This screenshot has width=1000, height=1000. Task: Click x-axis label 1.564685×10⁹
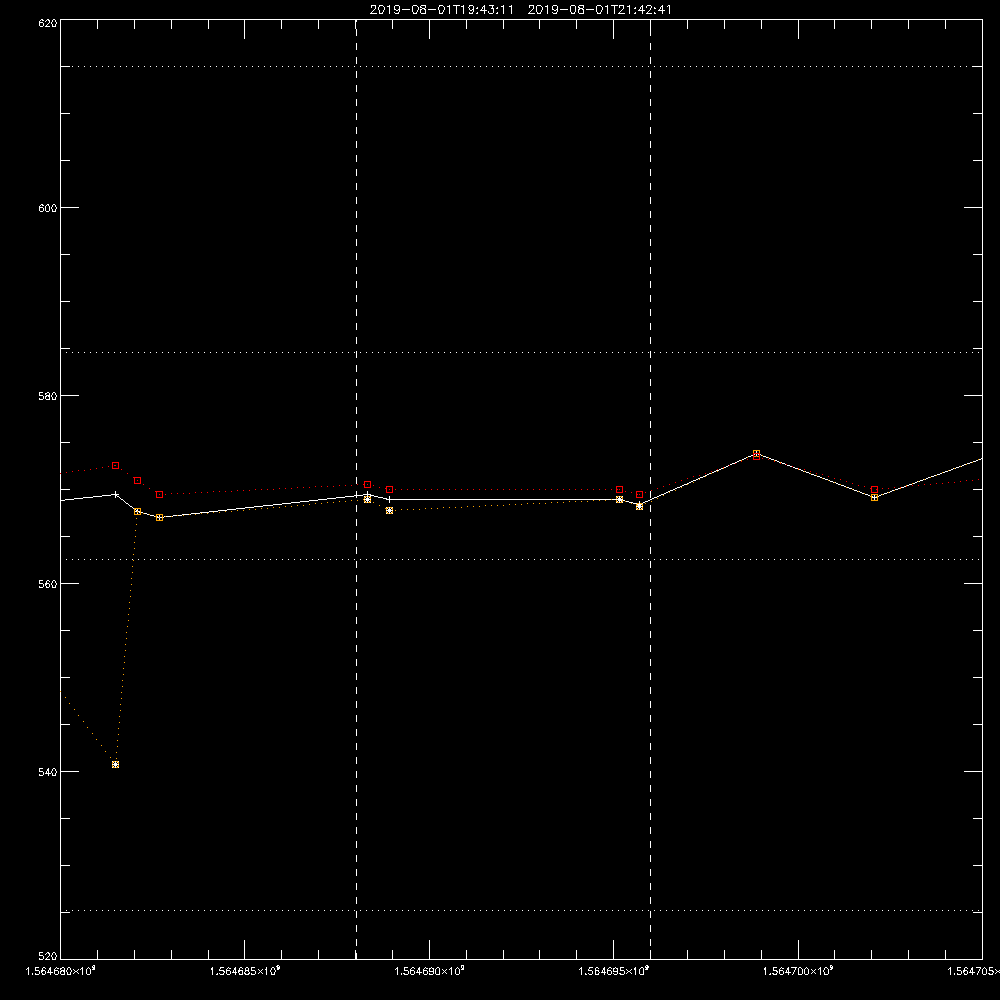click(x=245, y=971)
